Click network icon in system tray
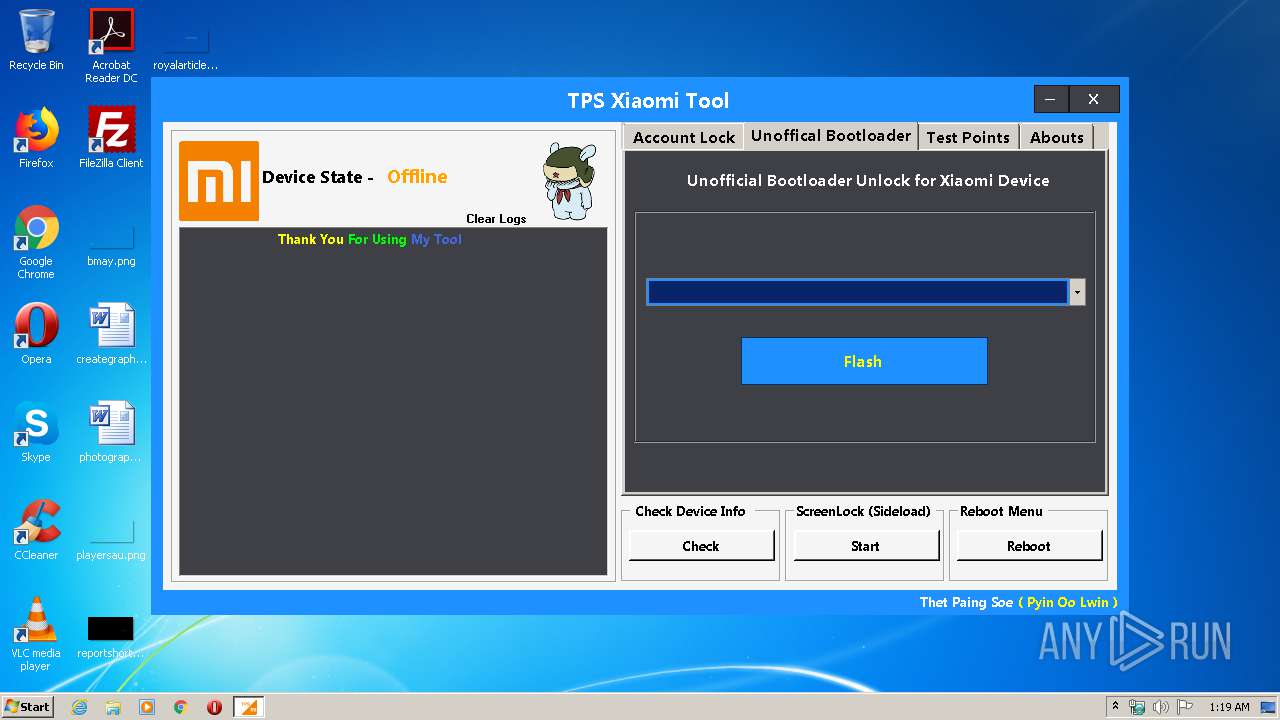Image resolution: width=1280 pixels, height=720 pixels. 1138,707
